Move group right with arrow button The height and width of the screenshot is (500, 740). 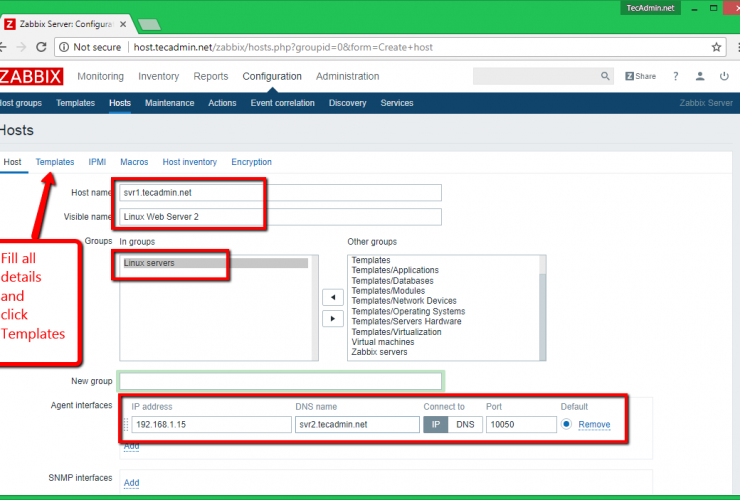pyautogui.click(x=331, y=319)
